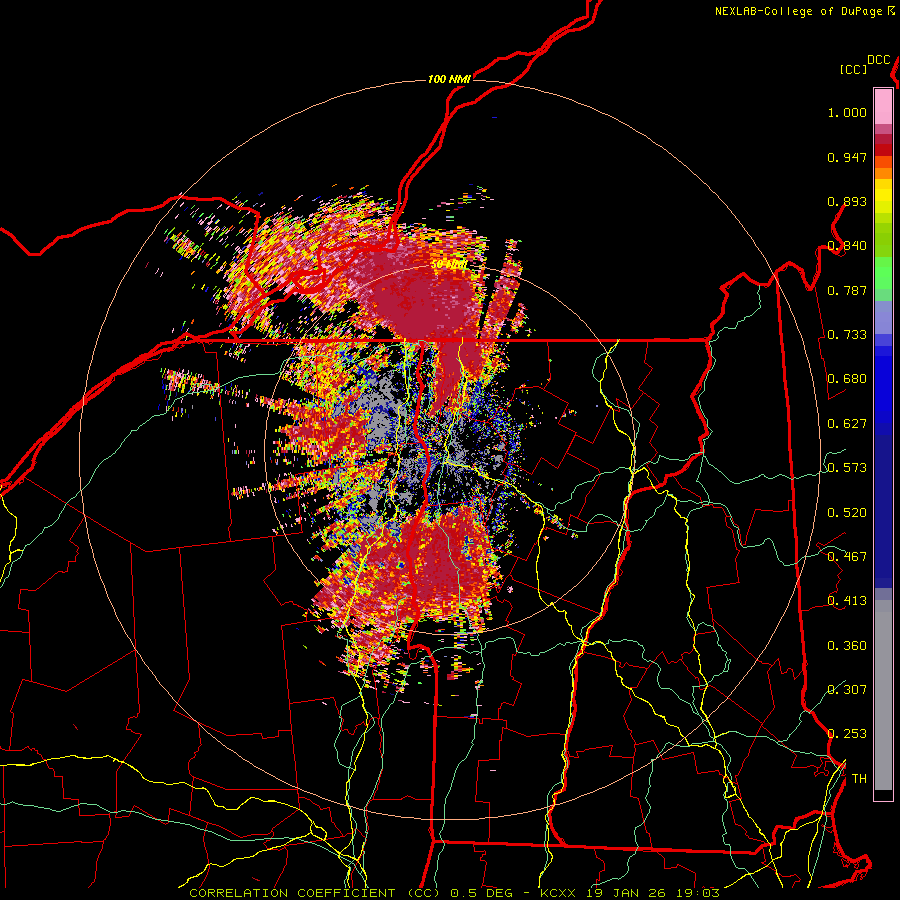The width and height of the screenshot is (900, 900).
Task: Pick the gray band on color scale
Action: pos(883,695)
